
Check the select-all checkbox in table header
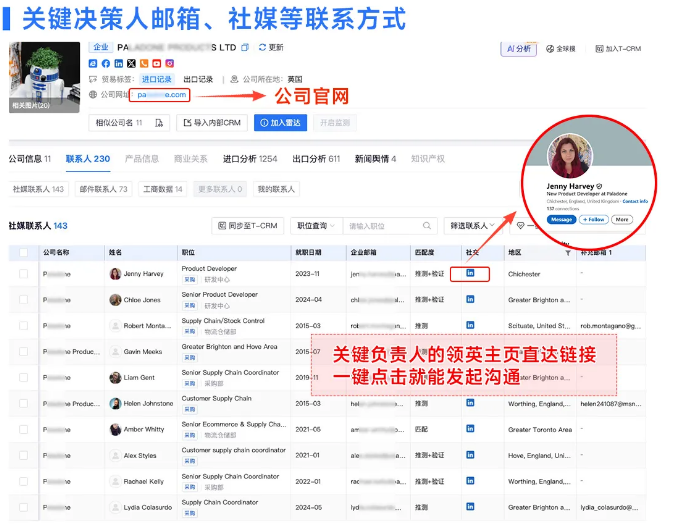23,253
